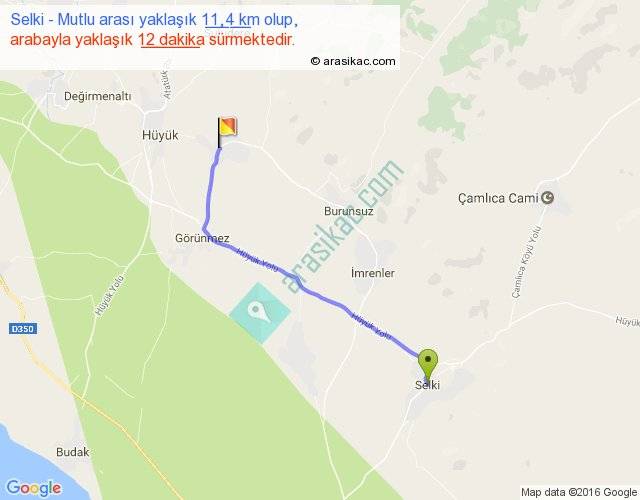The width and height of the screenshot is (640, 500).
Task: Click the Hüyük town label
Action: coord(160,135)
